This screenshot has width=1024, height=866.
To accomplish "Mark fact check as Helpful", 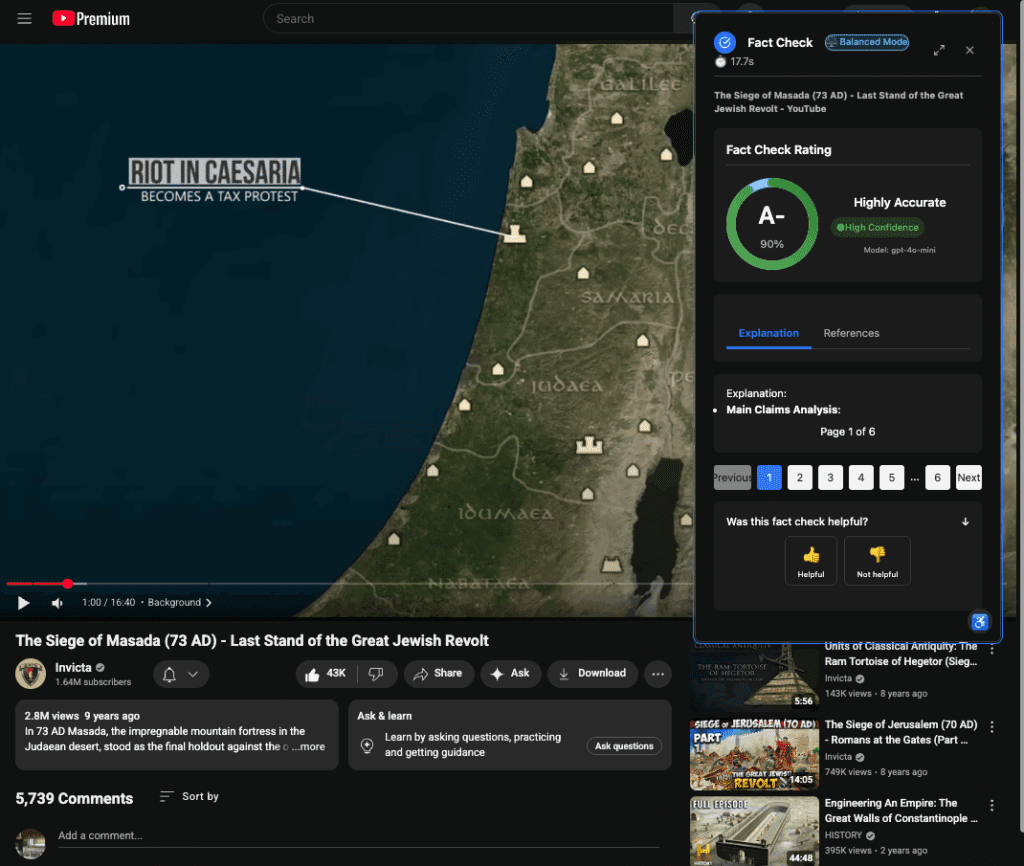I will coord(811,560).
